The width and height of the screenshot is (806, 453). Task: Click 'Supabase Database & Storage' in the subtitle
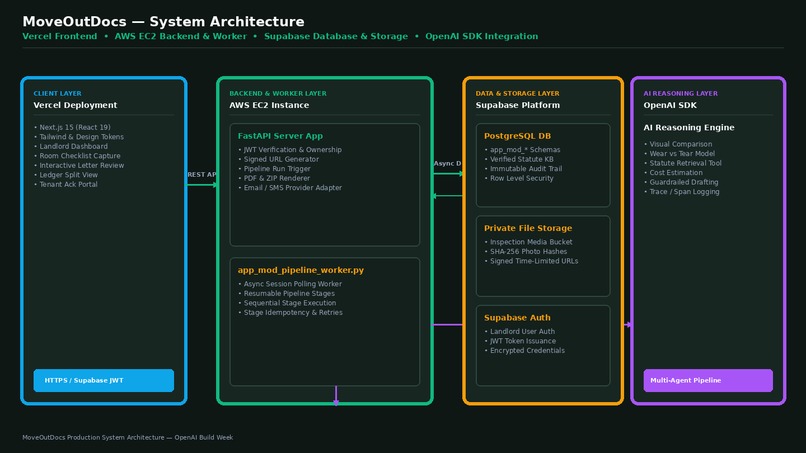[336, 37]
